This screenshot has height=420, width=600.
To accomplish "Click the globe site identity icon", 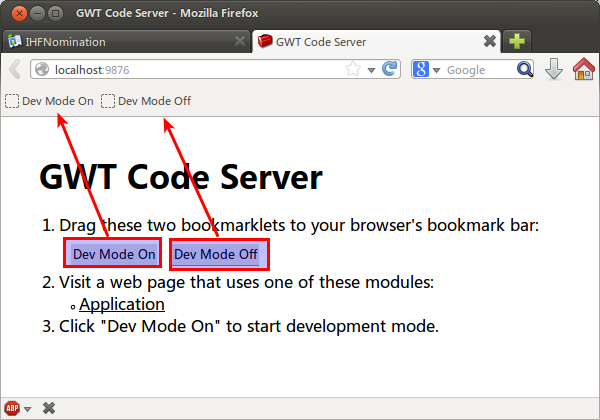I will click(42, 70).
